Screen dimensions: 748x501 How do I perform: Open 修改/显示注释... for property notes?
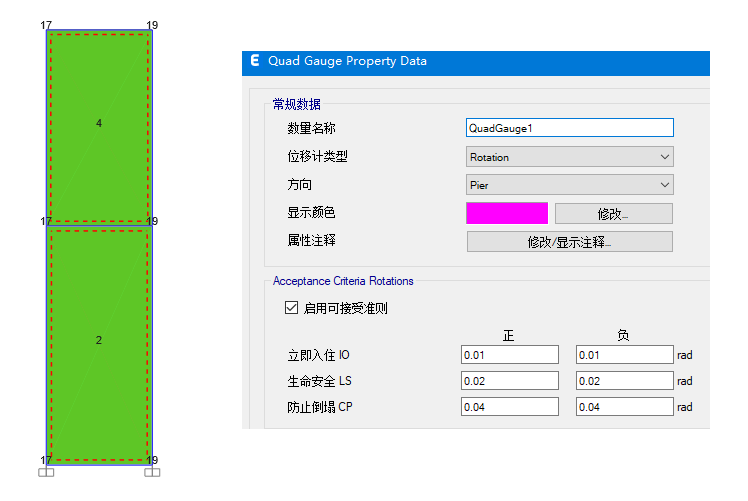coord(570,241)
